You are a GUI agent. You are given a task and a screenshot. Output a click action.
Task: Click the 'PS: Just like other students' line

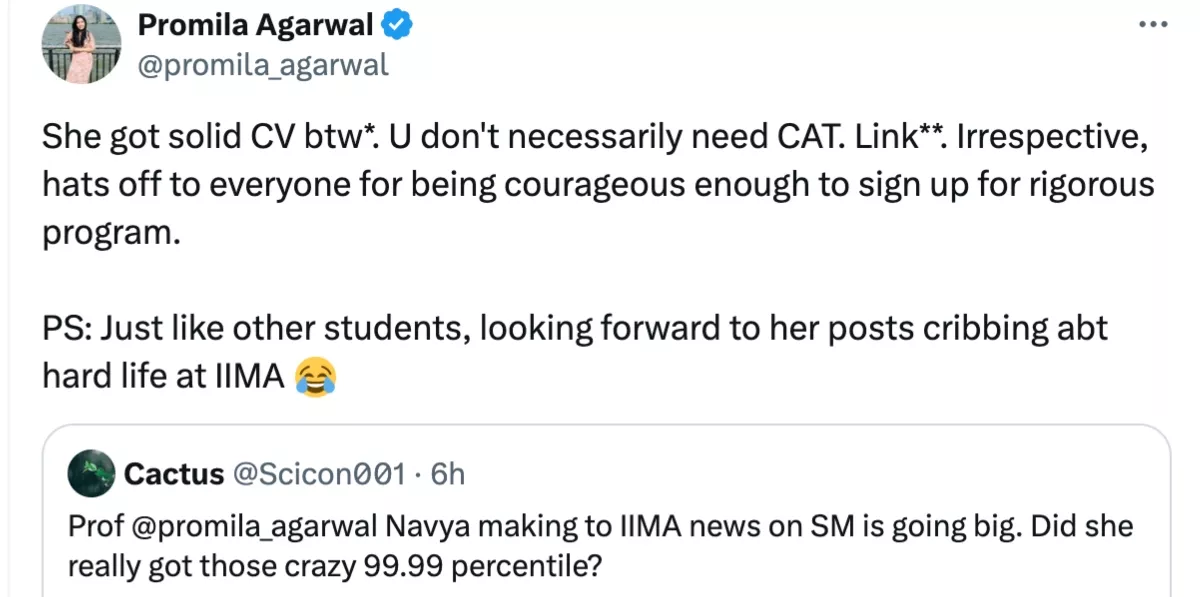574,329
